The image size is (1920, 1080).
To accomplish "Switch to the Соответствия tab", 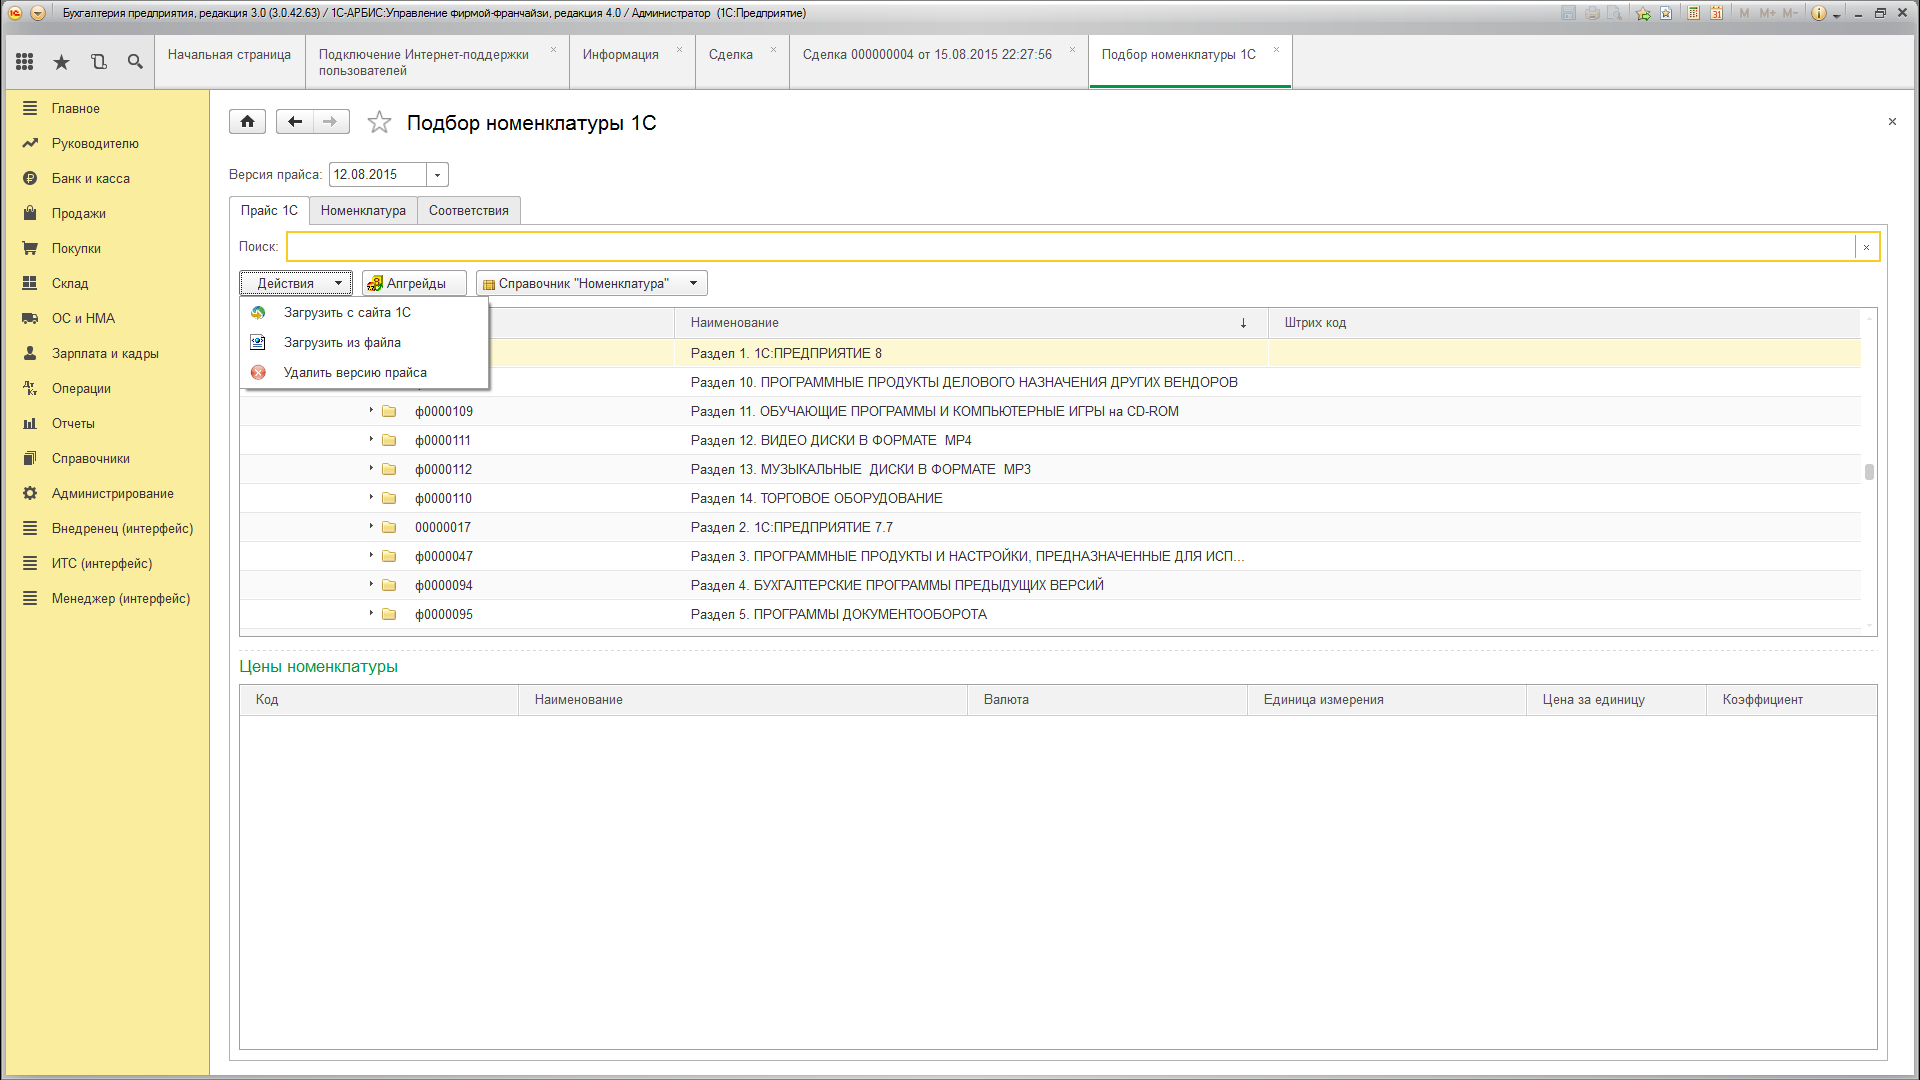I will tap(468, 210).
